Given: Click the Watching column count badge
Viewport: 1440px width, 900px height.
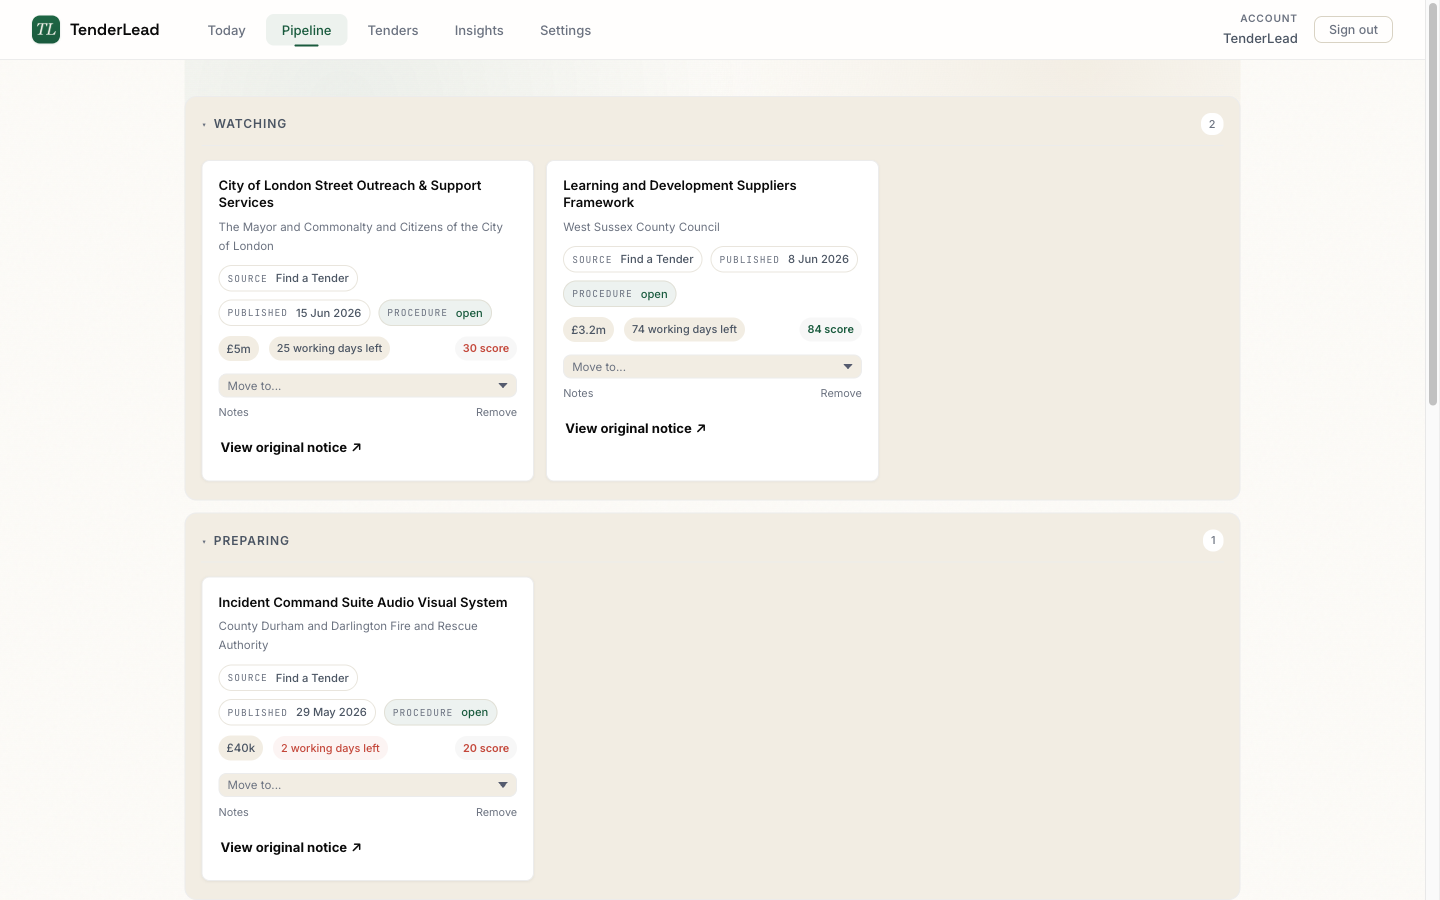Looking at the screenshot, I should click(1212, 124).
